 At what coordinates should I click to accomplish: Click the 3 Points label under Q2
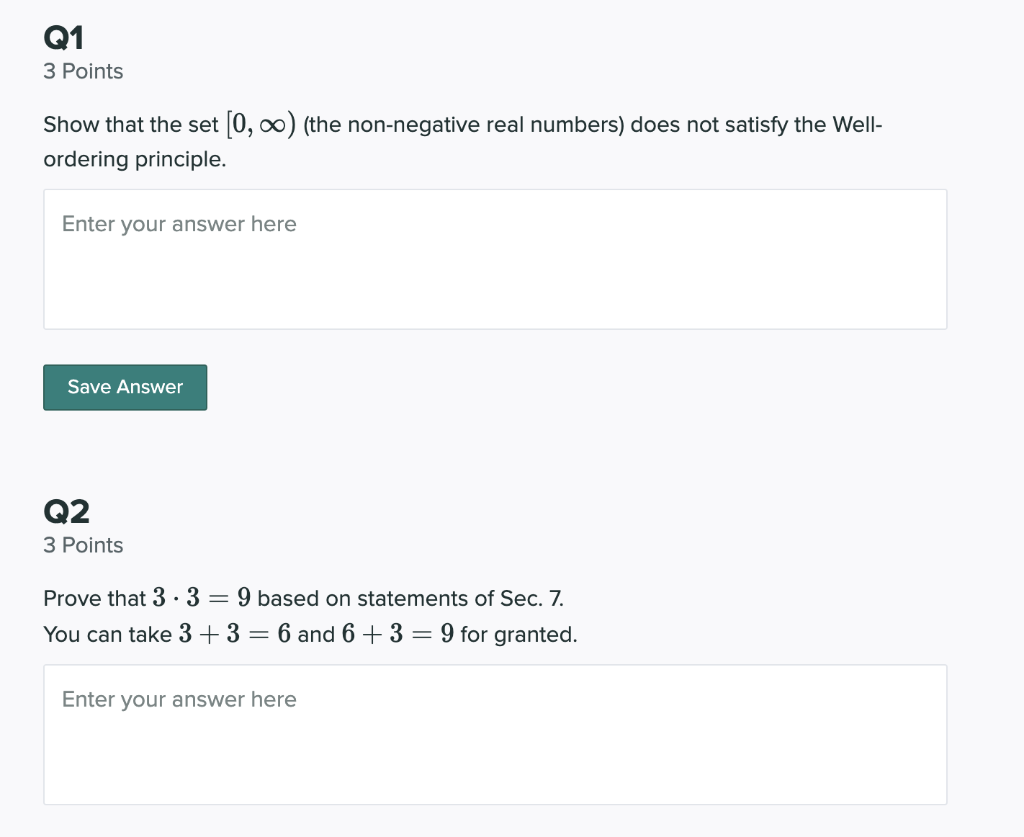click(83, 545)
